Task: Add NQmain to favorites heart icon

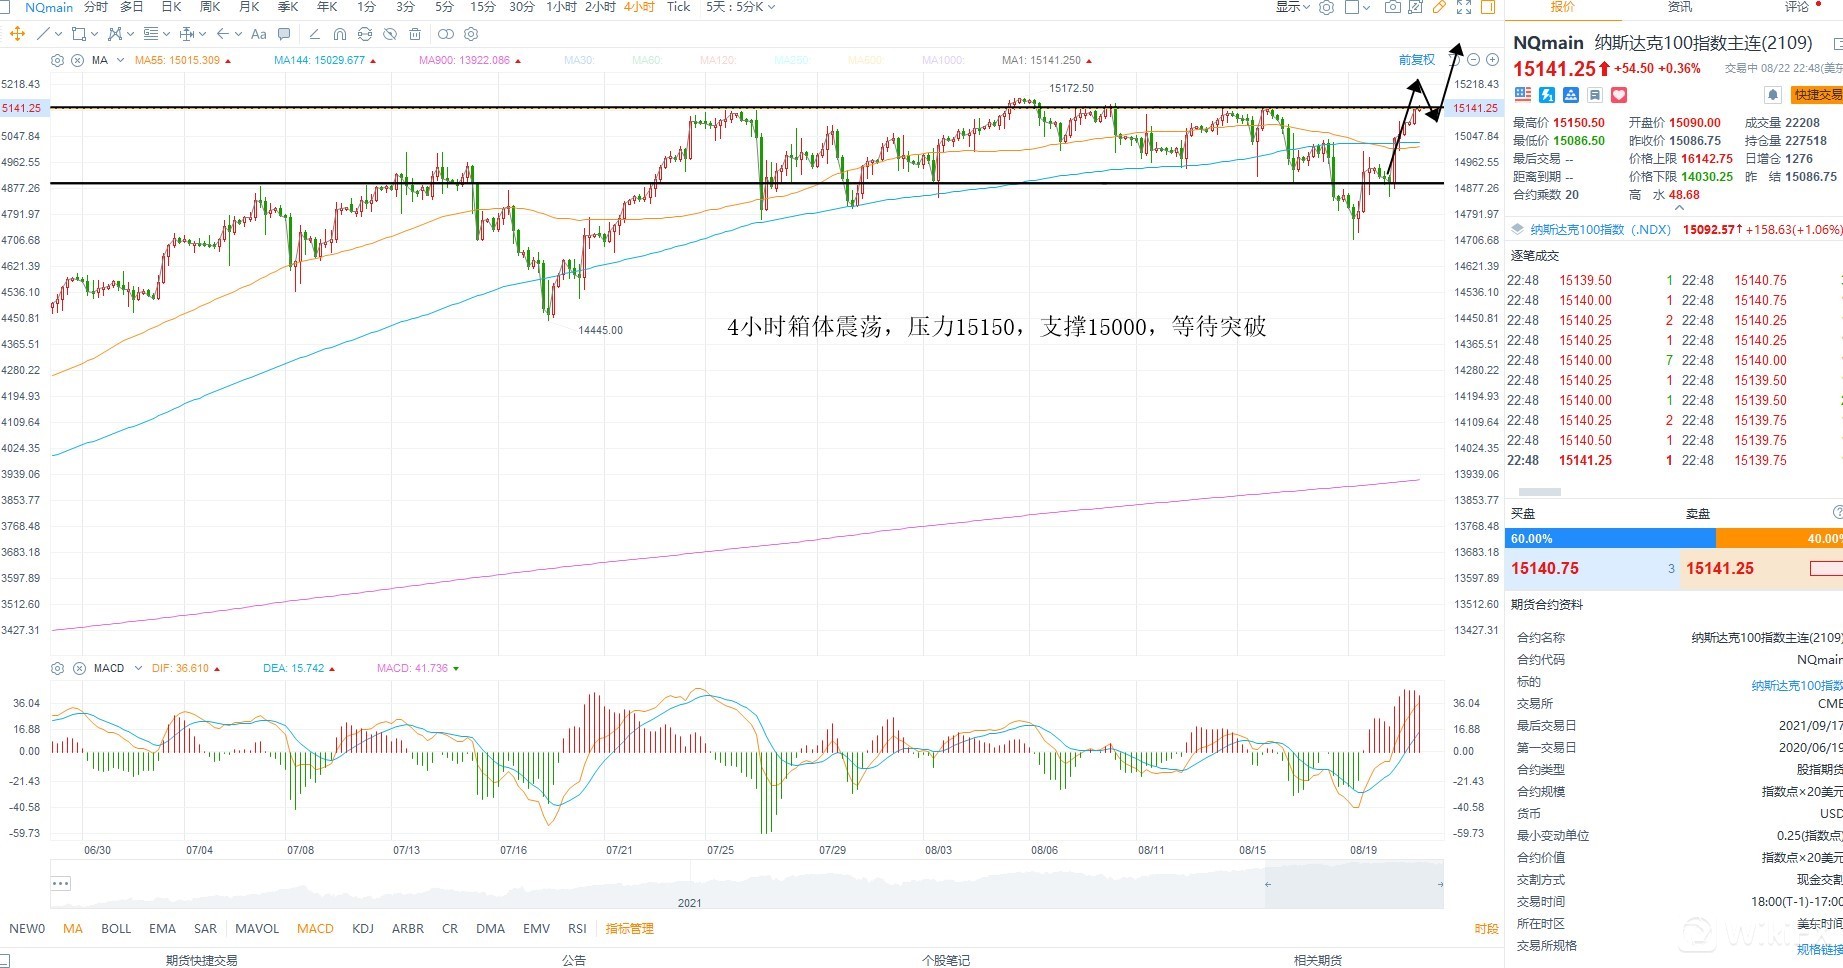Action: pyautogui.click(x=1619, y=95)
